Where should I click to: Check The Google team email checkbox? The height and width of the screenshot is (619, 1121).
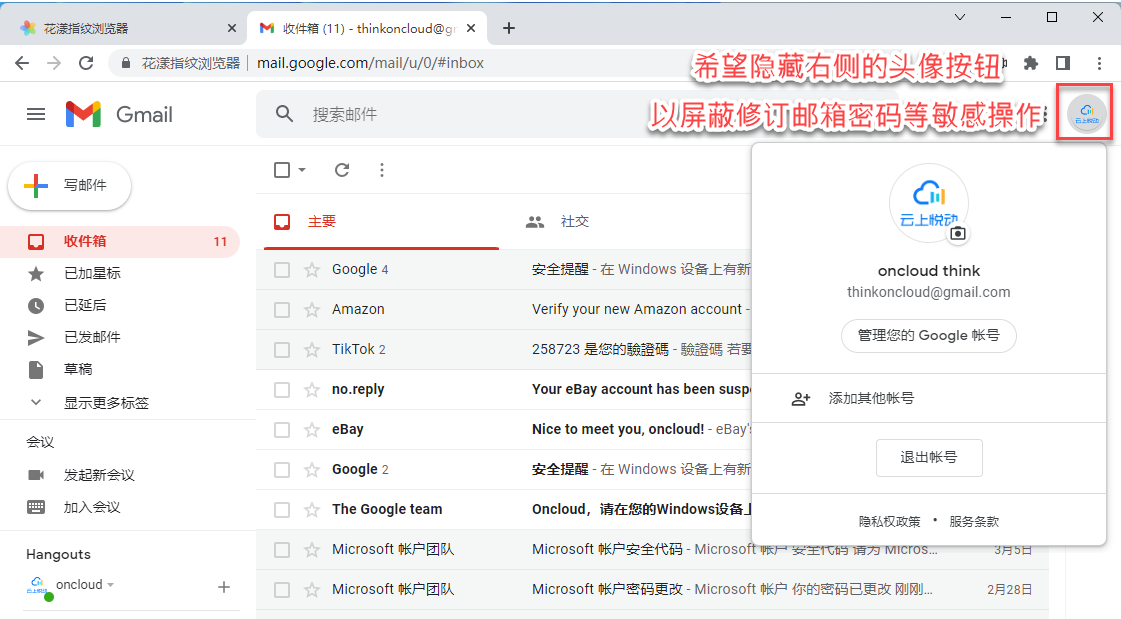282,510
